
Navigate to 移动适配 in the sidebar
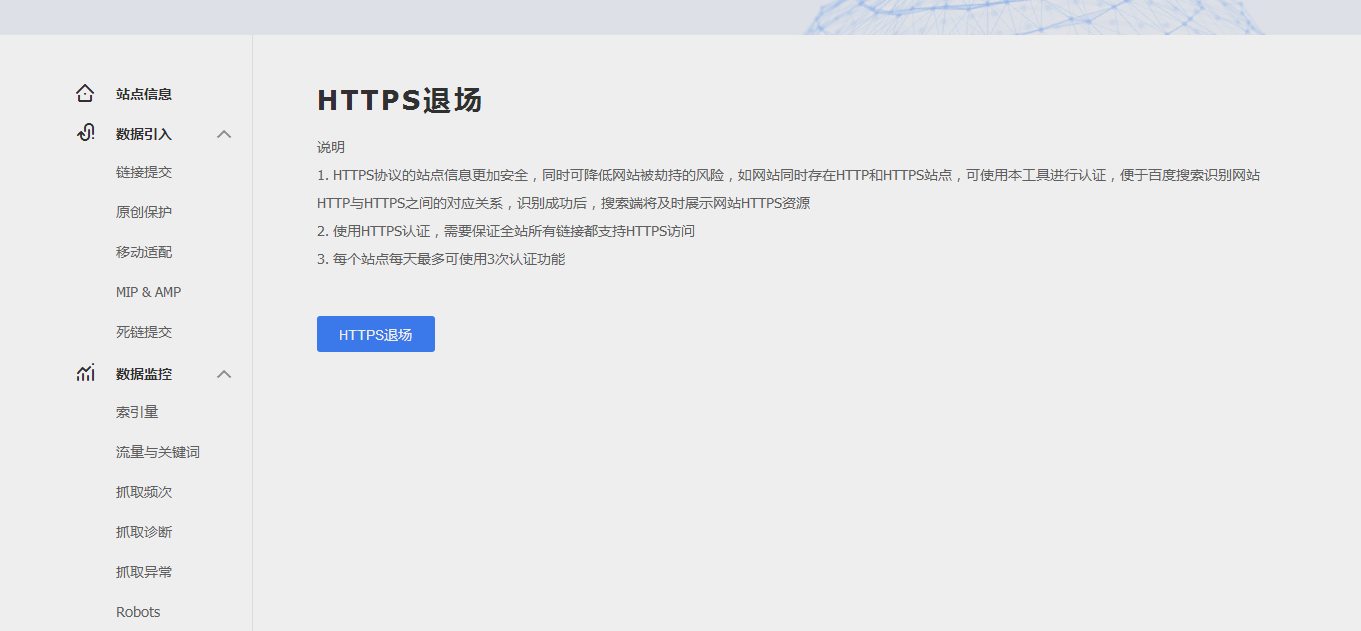click(144, 252)
